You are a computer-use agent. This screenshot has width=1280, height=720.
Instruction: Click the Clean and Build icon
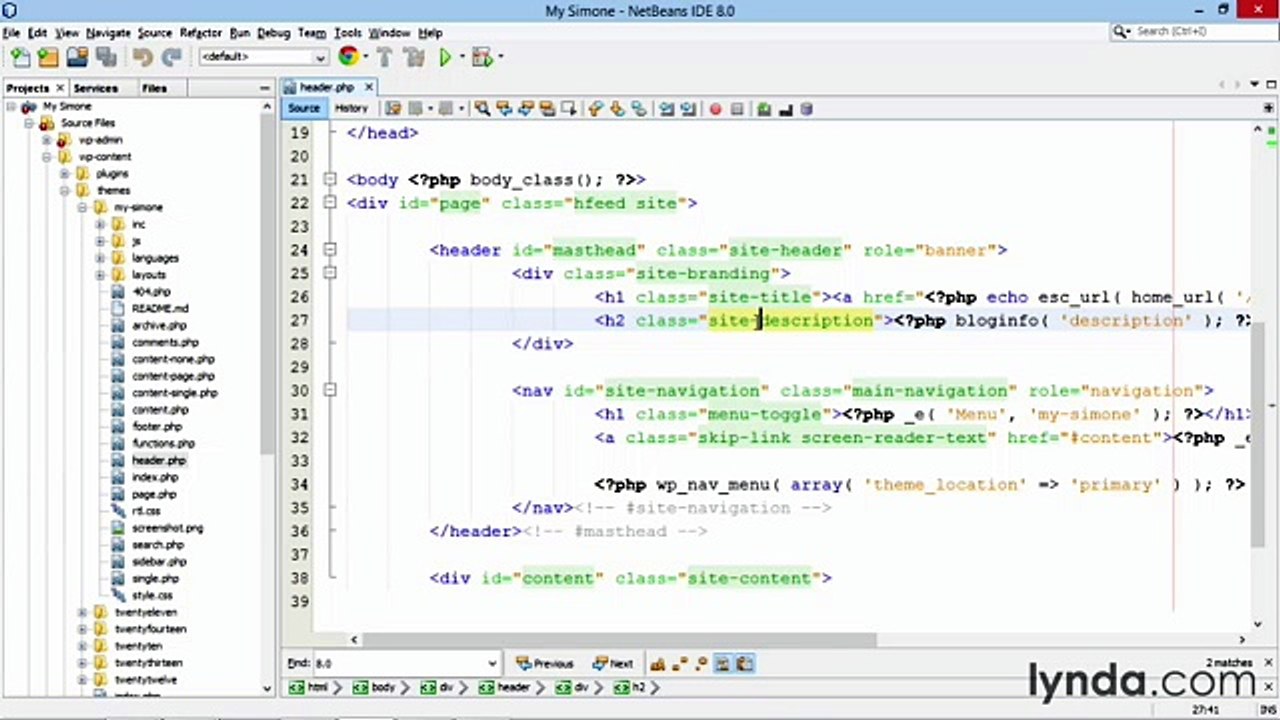tap(414, 58)
